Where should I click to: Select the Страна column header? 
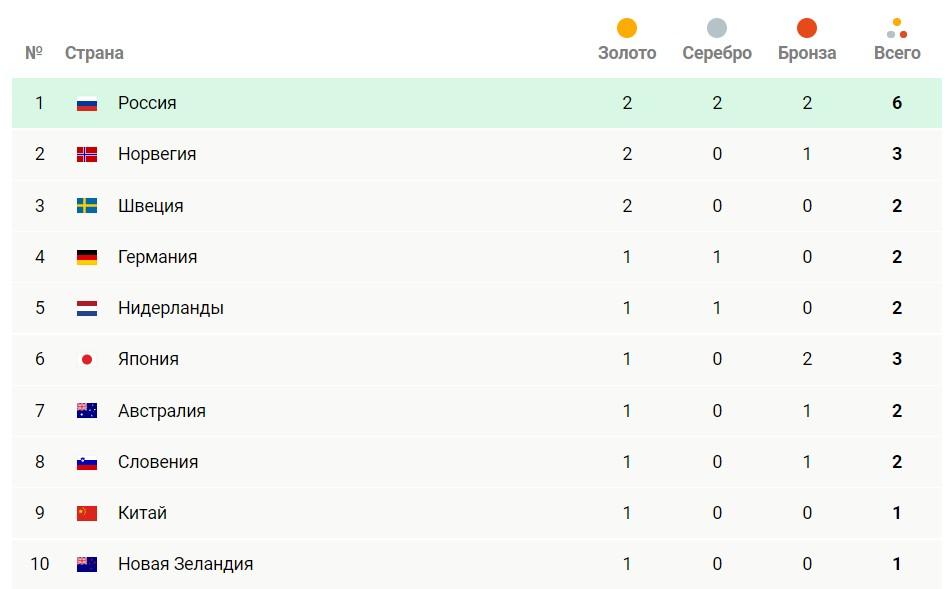coord(94,53)
